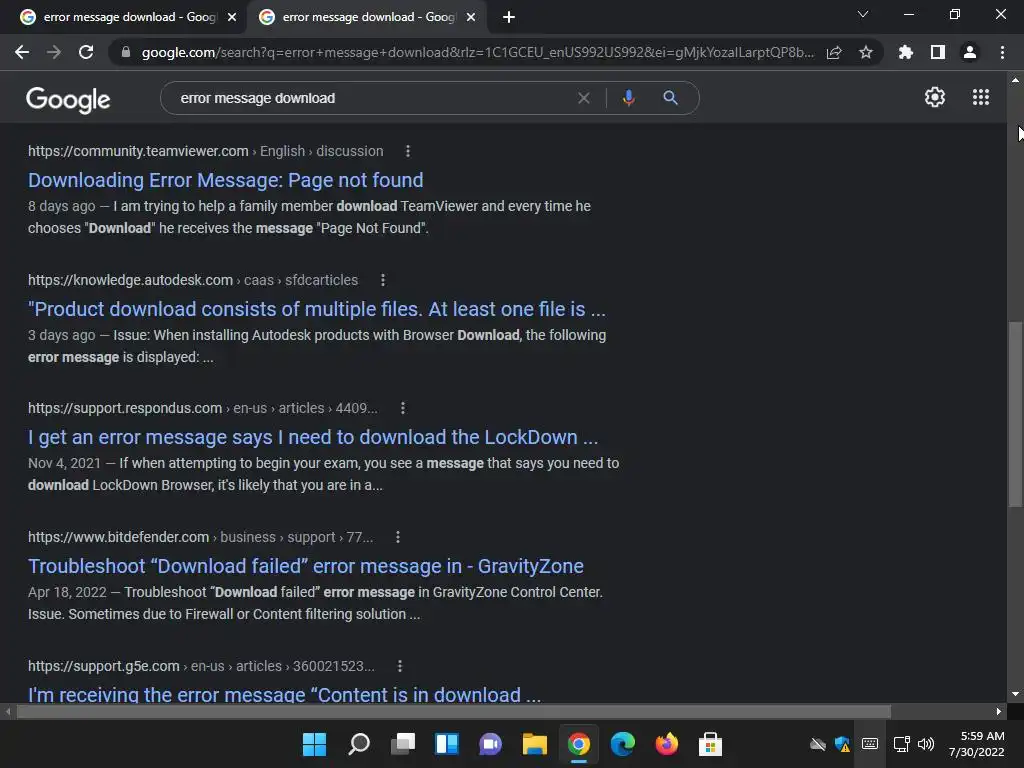Open options for the Respondus result
This screenshot has height=768, width=1024.
[x=402, y=408]
